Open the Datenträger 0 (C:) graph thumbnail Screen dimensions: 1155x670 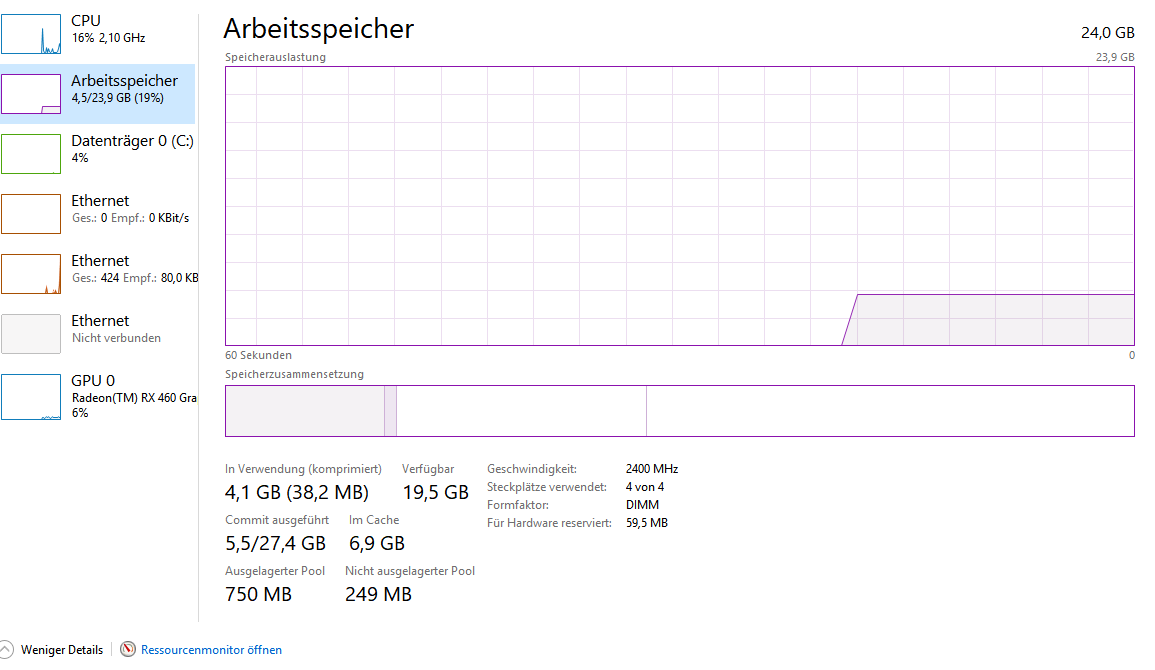point(31,153)
